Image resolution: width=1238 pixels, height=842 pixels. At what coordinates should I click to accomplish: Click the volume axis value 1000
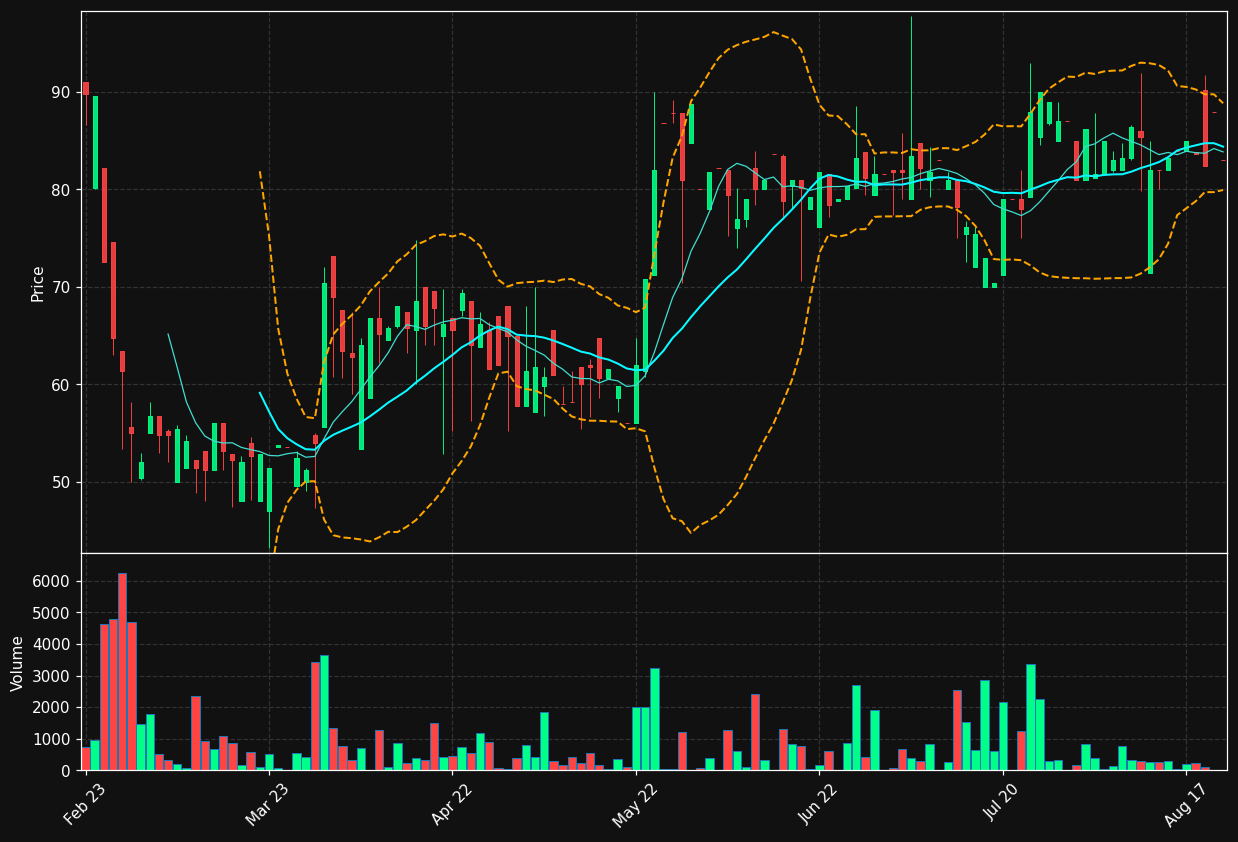pos(52,740)
